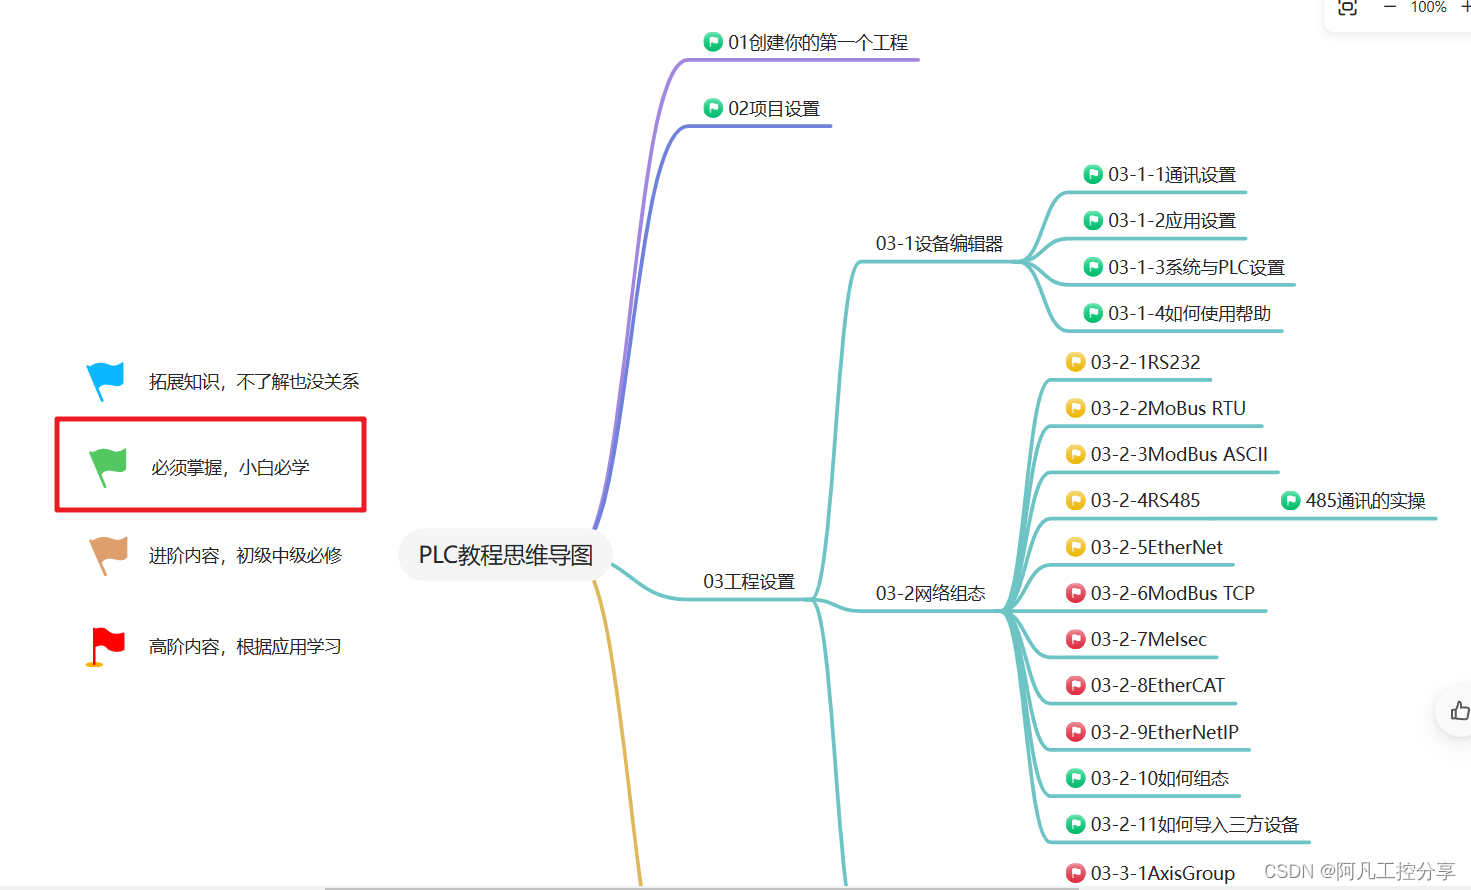Click the 03-2-7Melsec label

coord(1149,639)
